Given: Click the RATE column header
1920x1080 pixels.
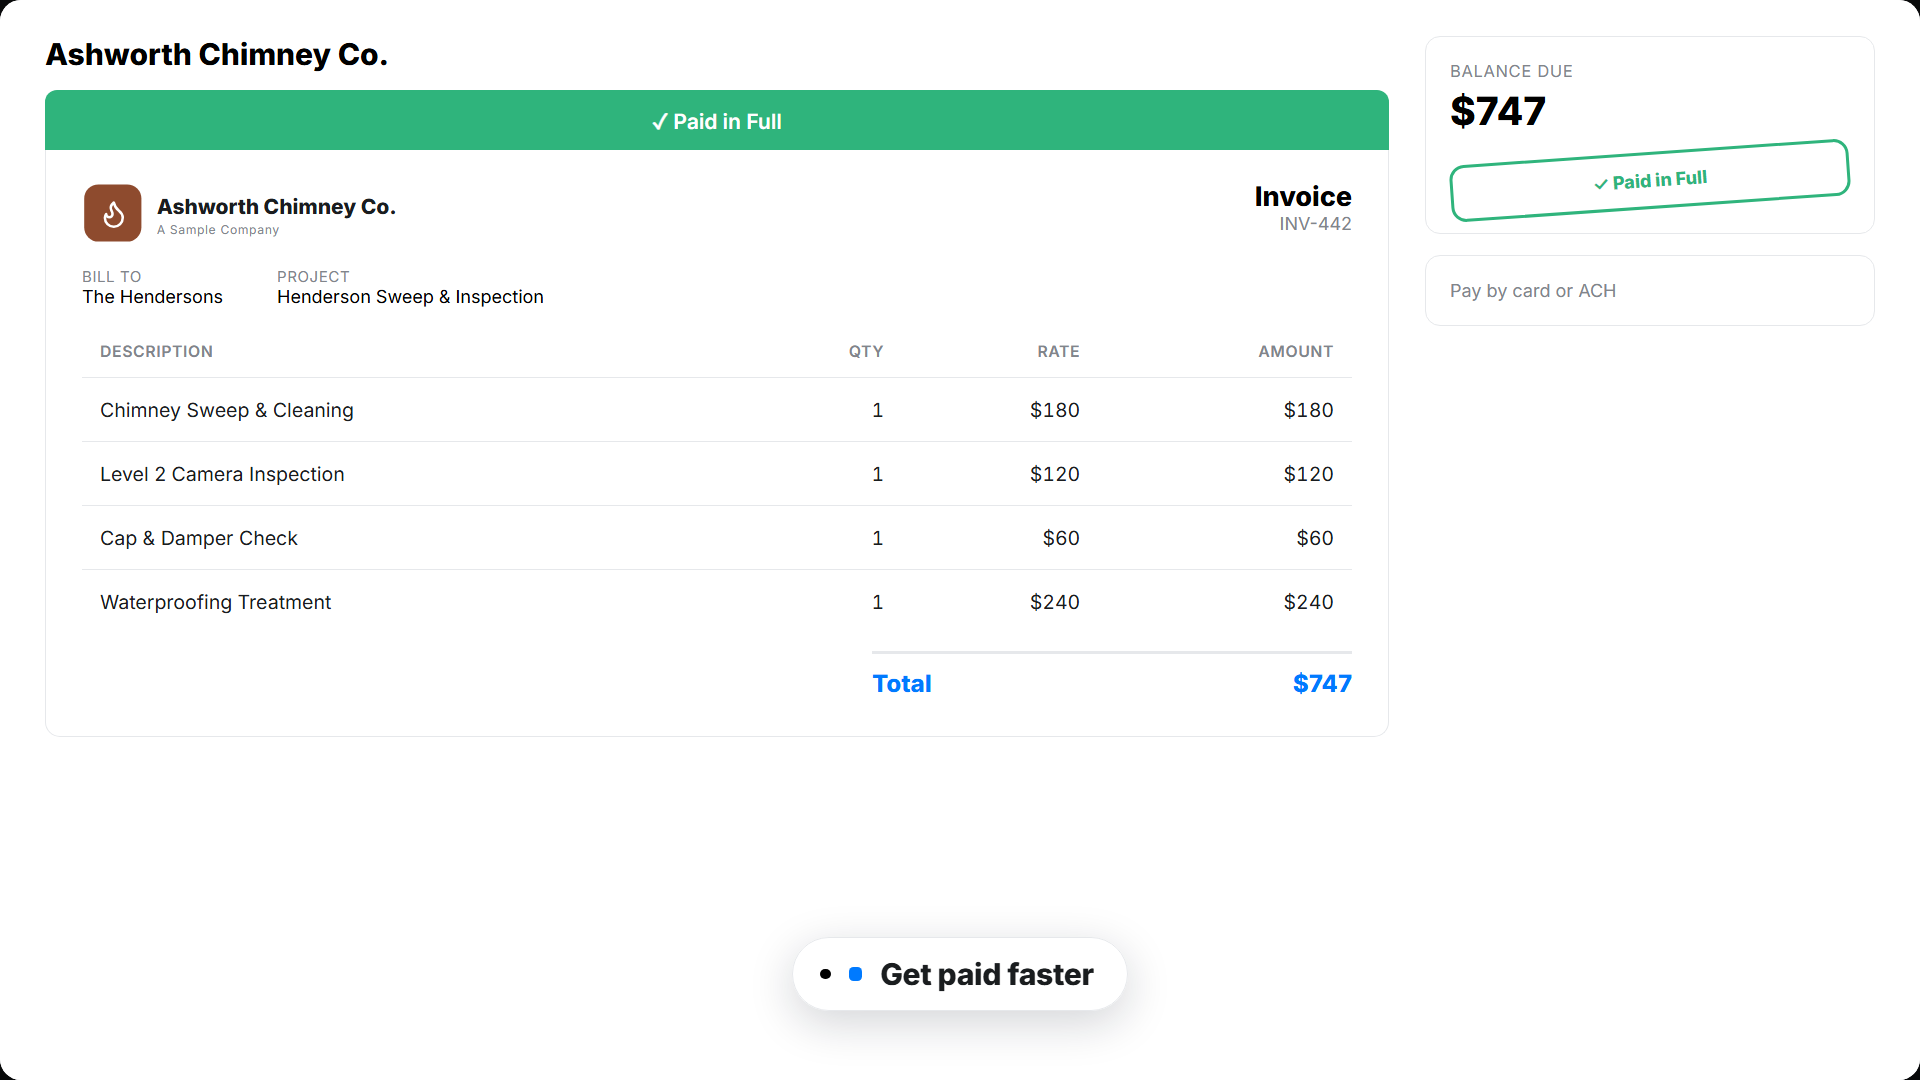Looking at the screenshot, I should [1058, 352].
